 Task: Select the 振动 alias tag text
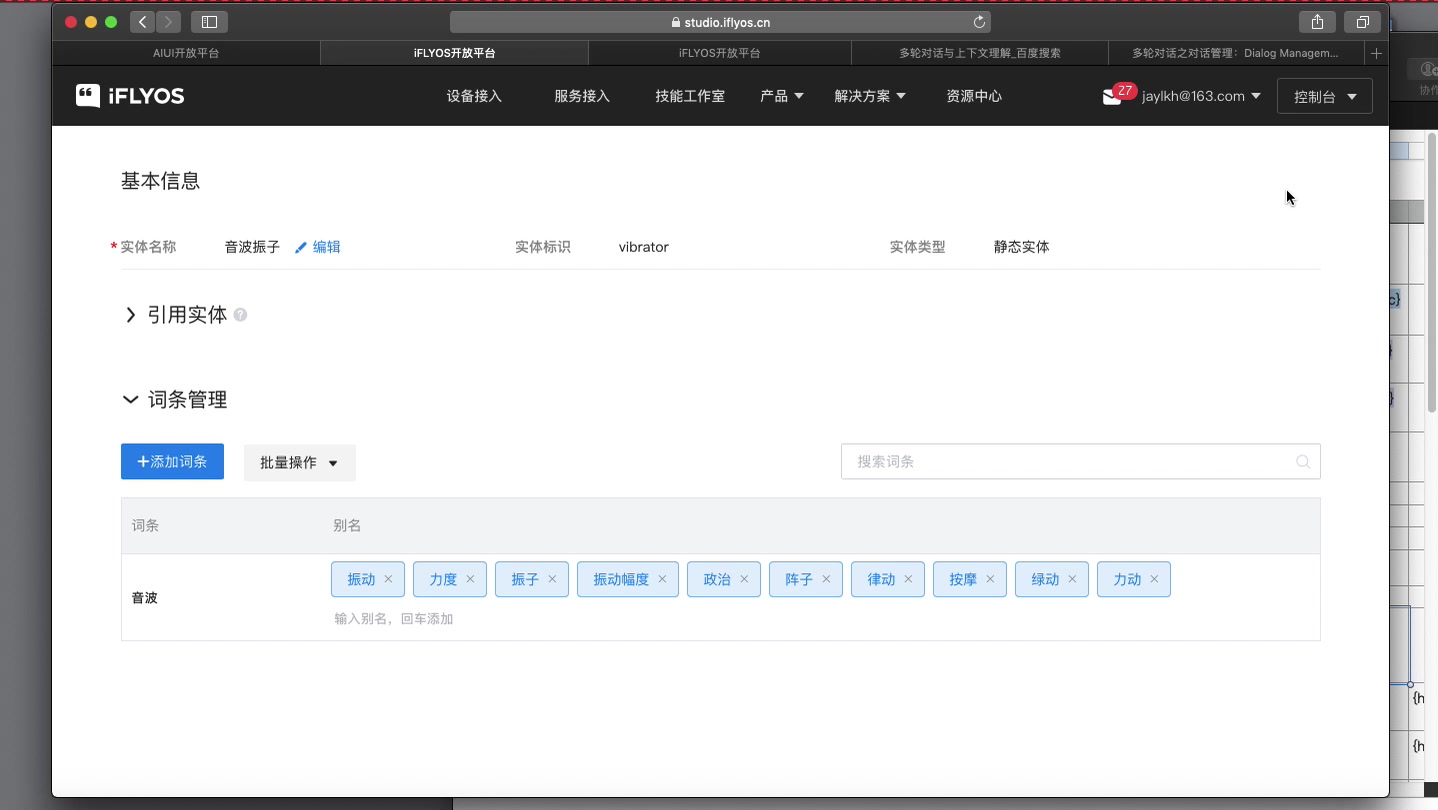click(361, 579)
